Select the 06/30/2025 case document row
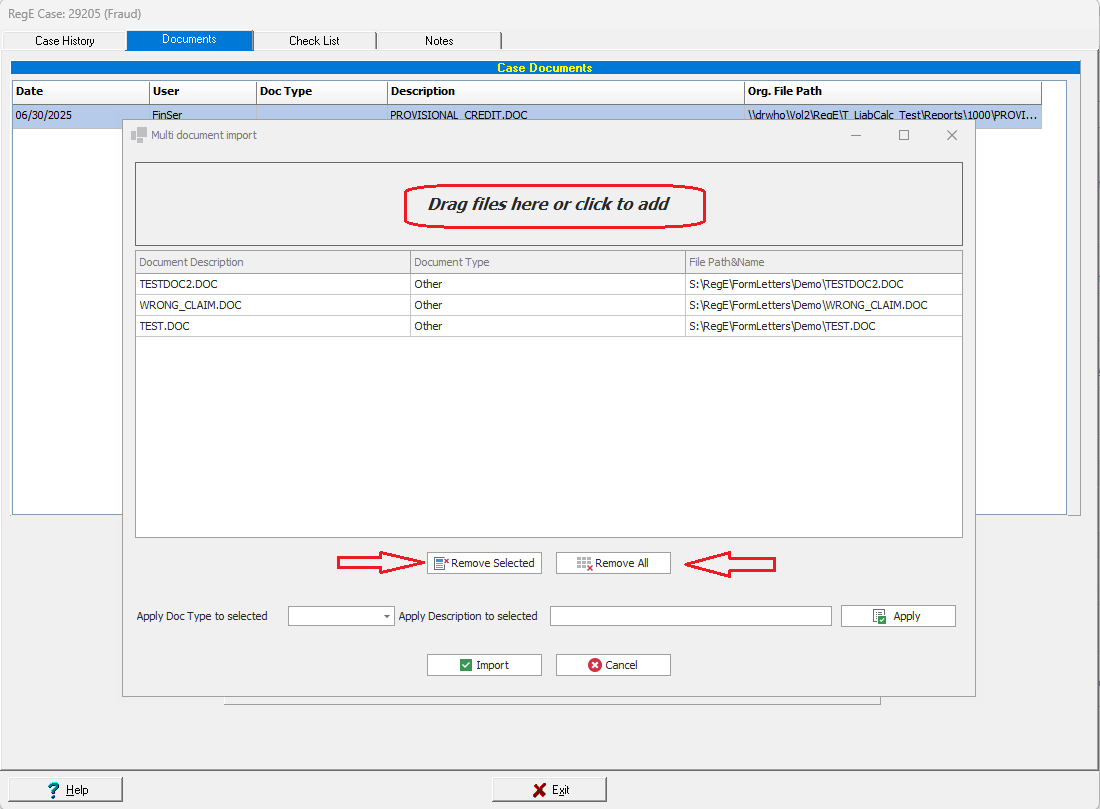This screenshot has width=1100, height=809. pos(527,115)
